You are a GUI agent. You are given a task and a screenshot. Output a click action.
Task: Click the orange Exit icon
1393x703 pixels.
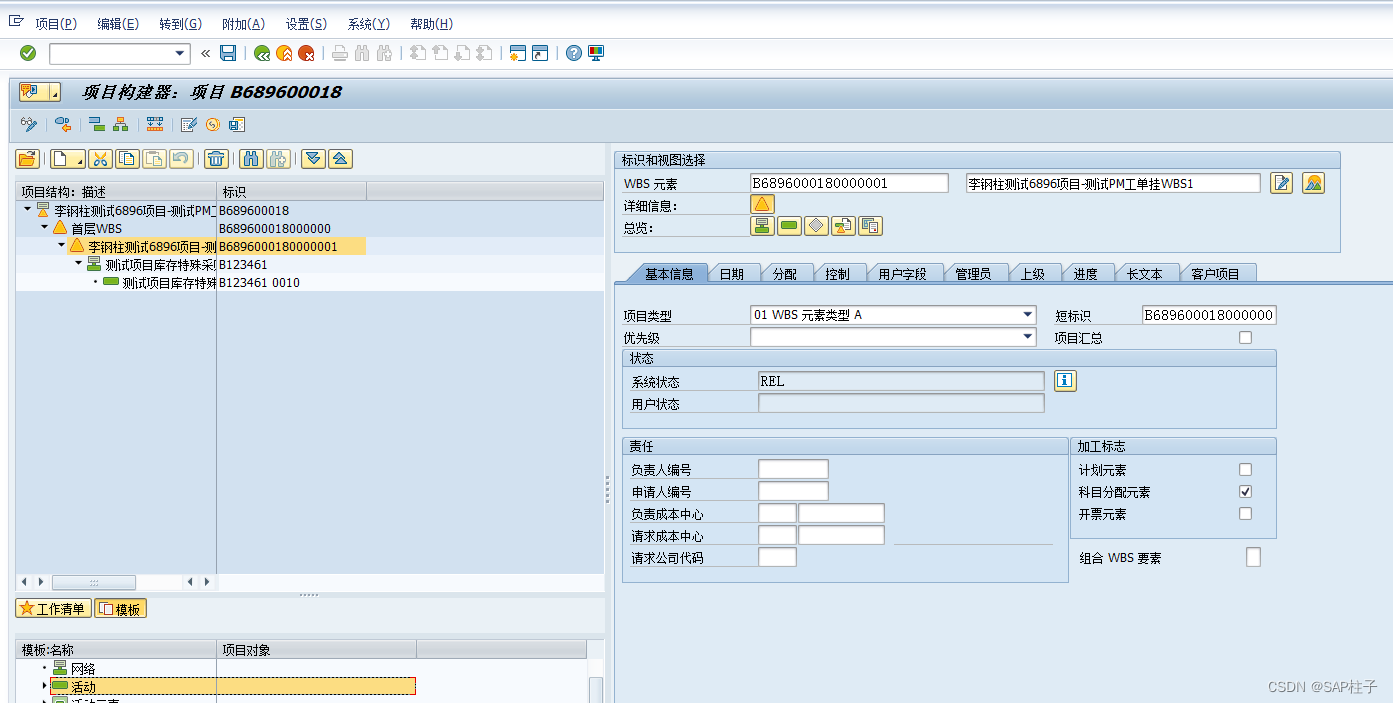click(284, 53)
